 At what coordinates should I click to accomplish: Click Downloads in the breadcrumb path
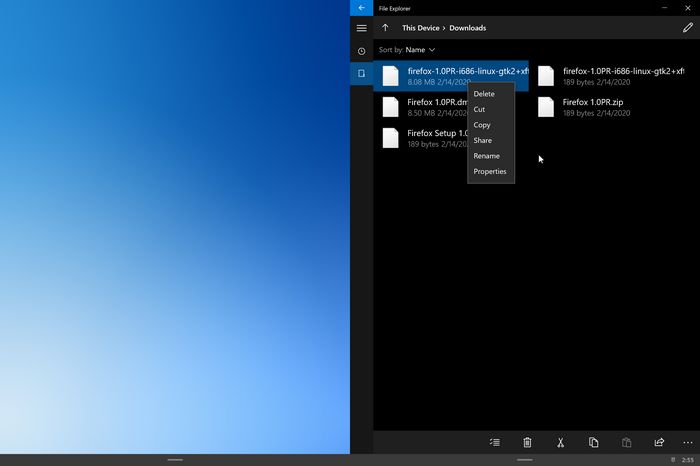click(x=467, y=28)
